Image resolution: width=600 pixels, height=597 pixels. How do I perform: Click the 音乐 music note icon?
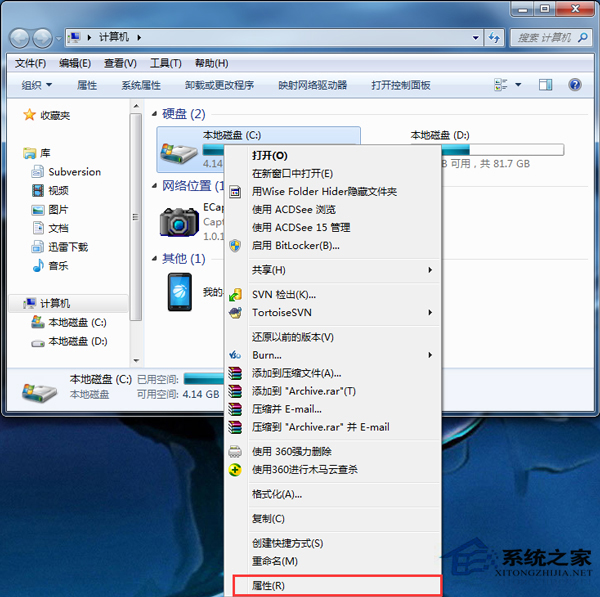(x=38, y=266)
